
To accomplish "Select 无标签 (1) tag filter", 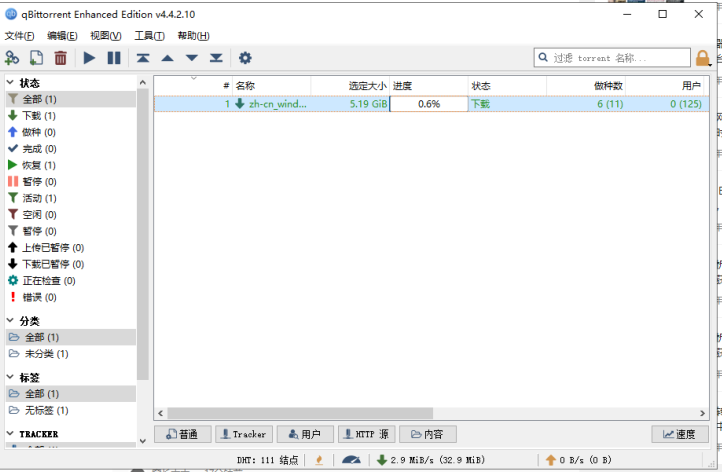I will pyautogui.click(x=71, y=410).
